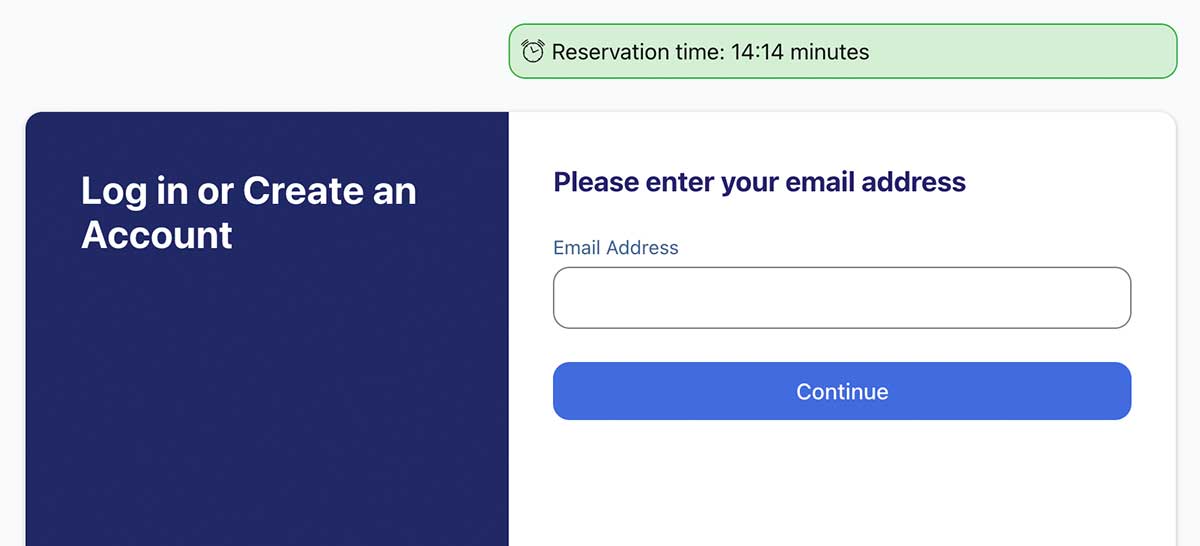Click the "Reservation time:" label text
Screen dimensions: 1200x546
[x=637, y=52]
